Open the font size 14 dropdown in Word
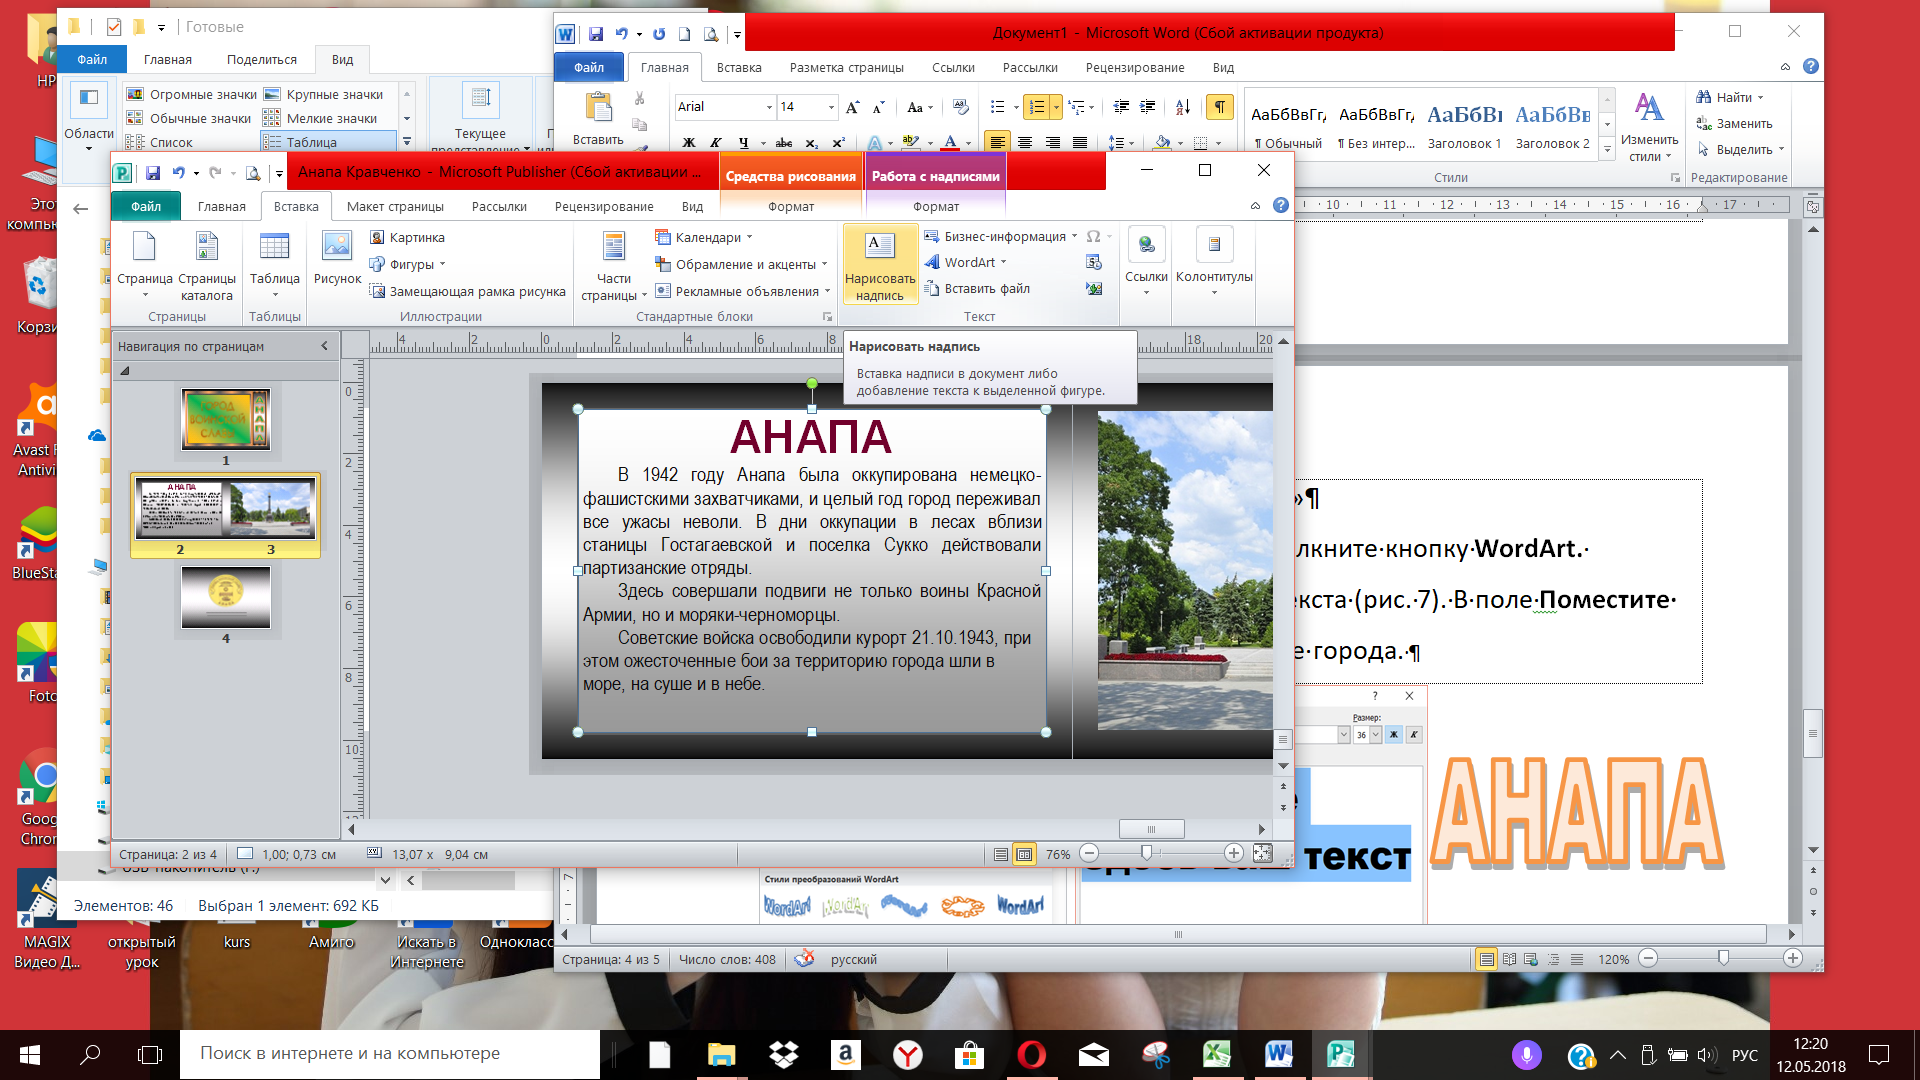 [831, 107]
